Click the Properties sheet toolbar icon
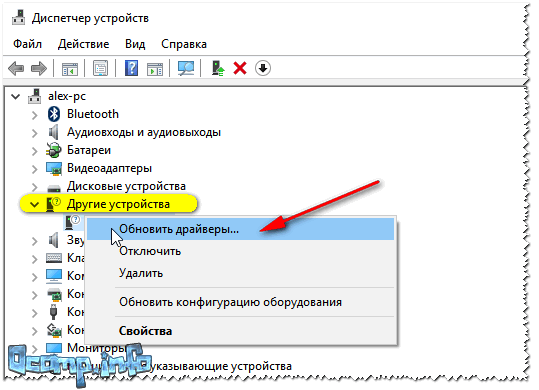Image resolution: width=539 pixels, height=390 pixels. point(100,68)
